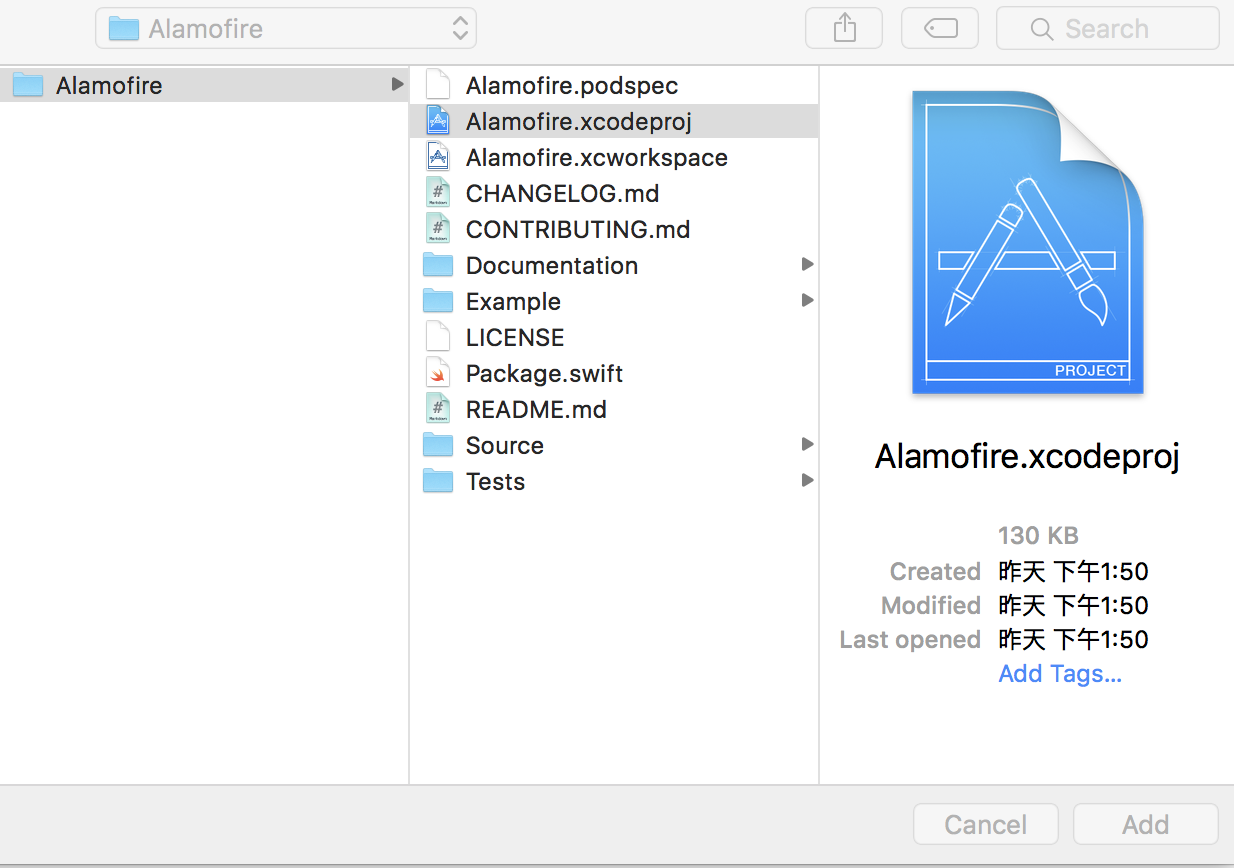Click the Share toolbar icon

tap(844, 28)
